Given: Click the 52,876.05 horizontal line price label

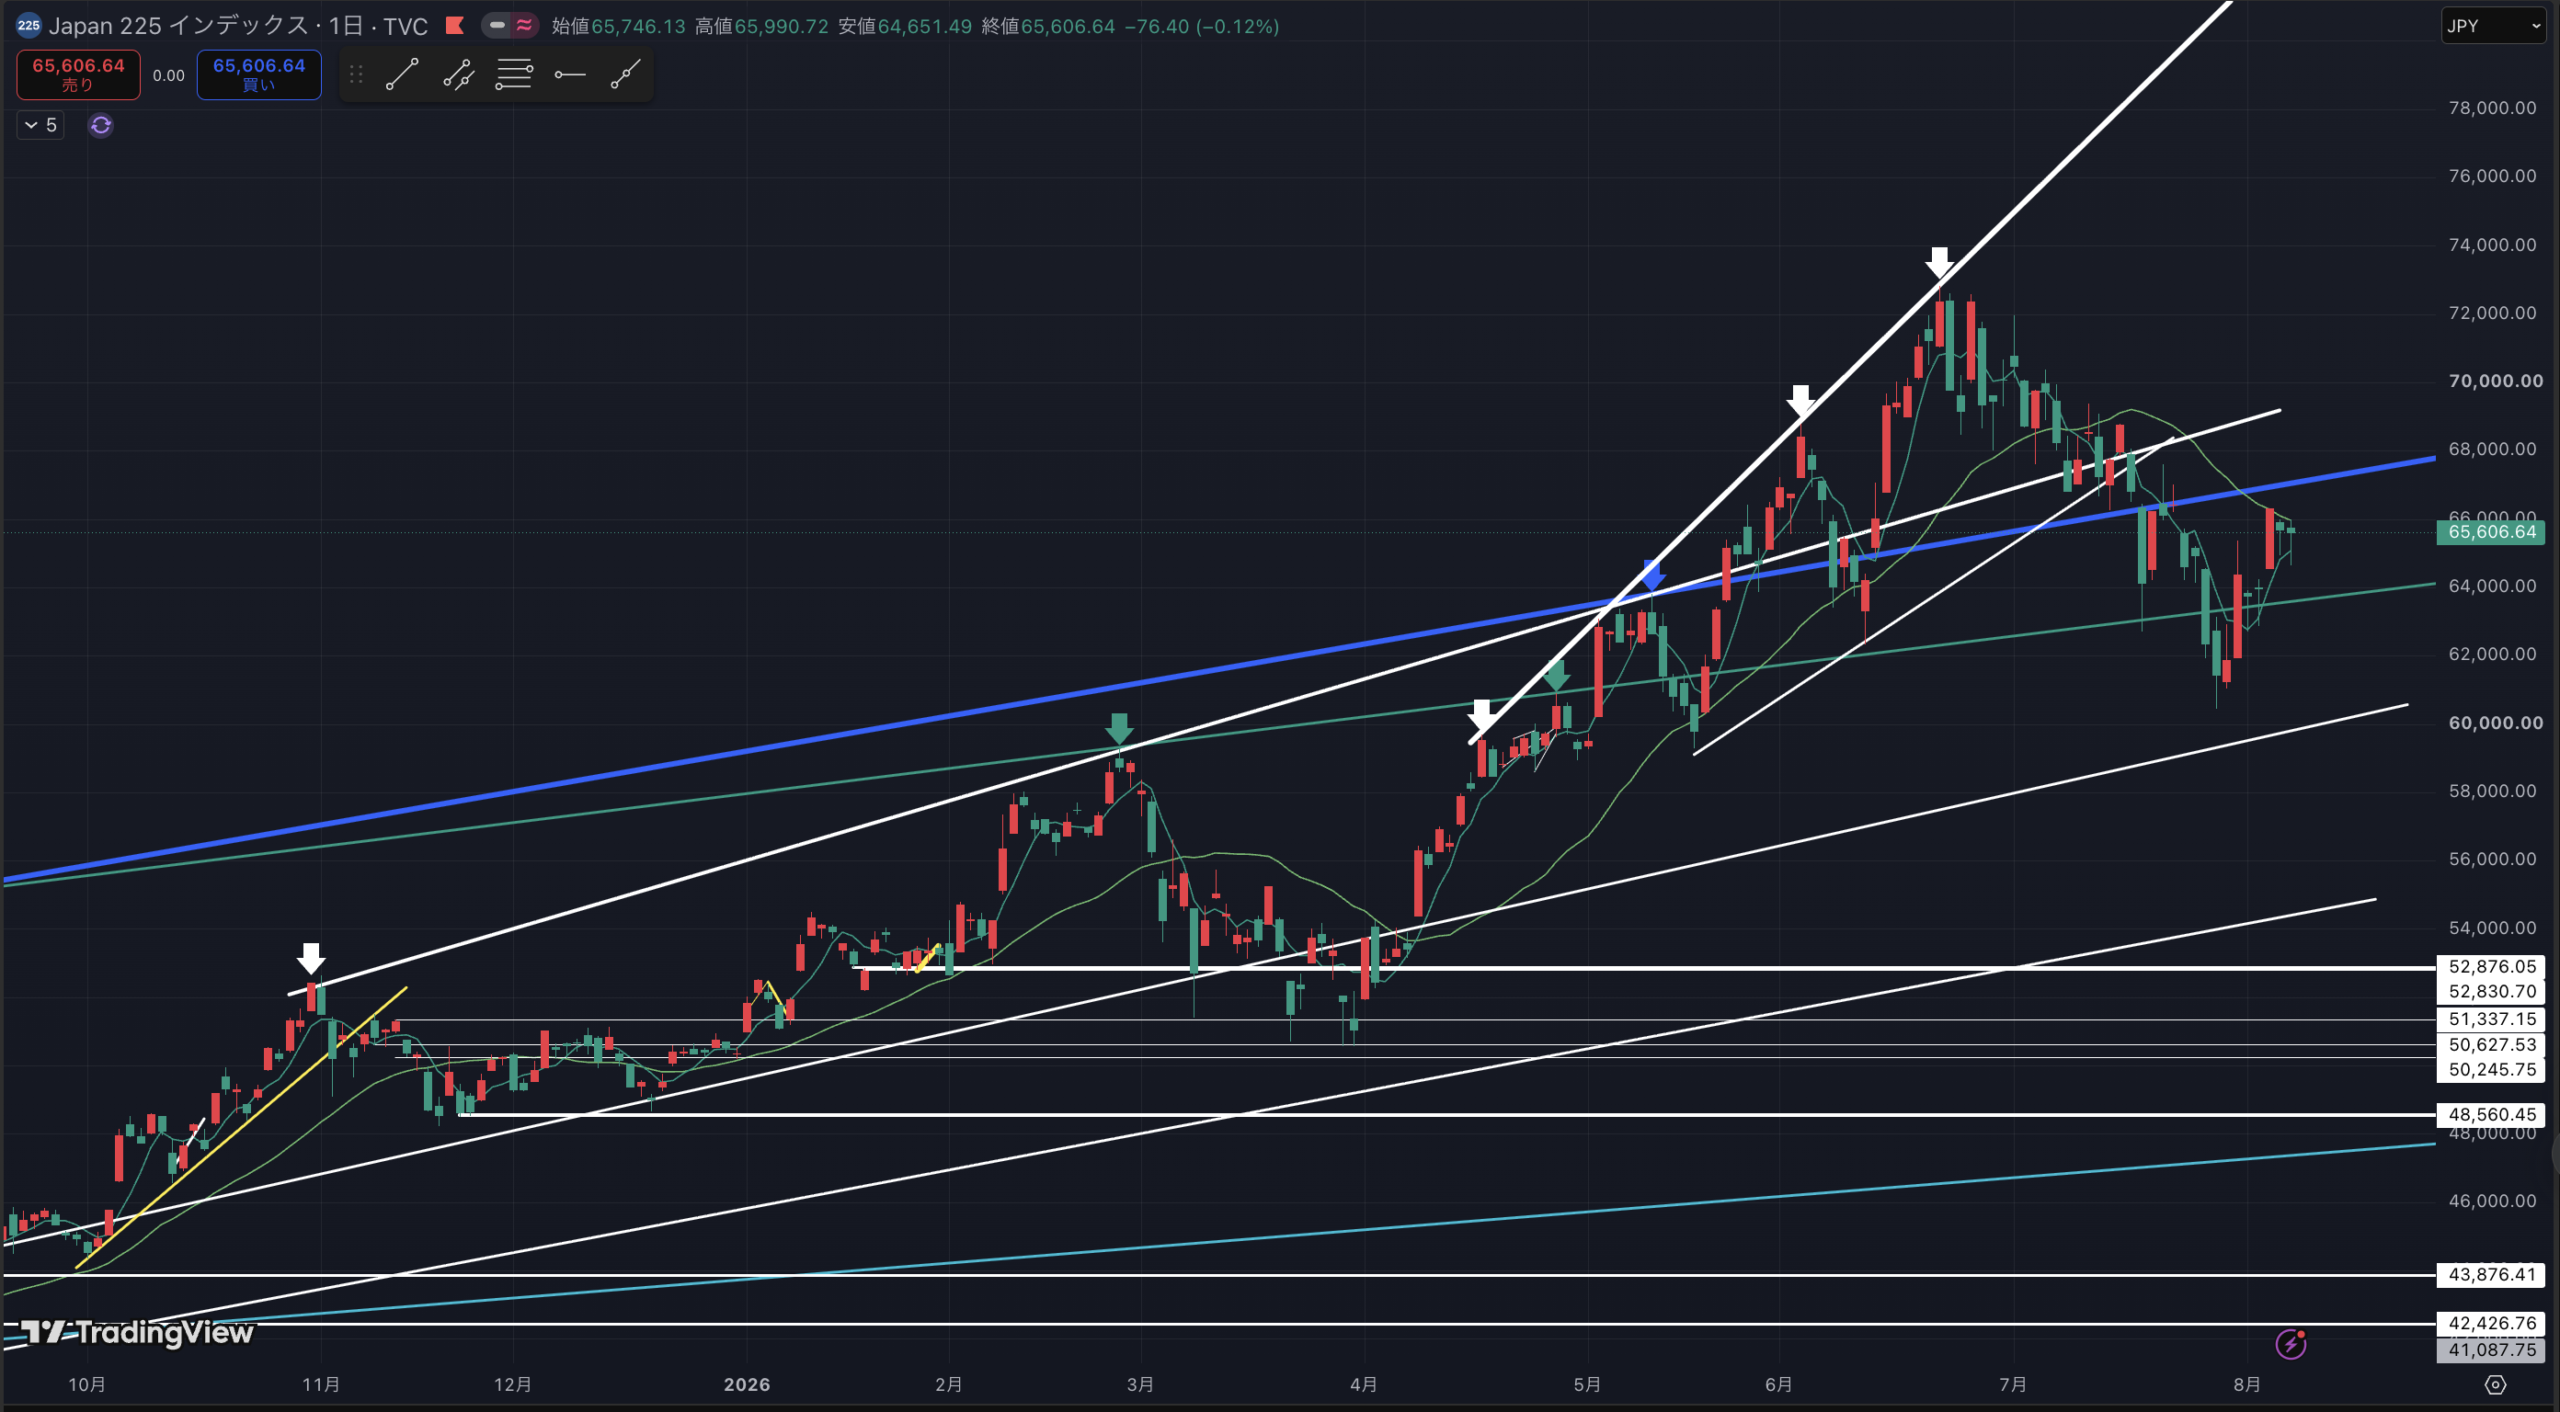Looking at the screenshot, I should (2491, 967).
